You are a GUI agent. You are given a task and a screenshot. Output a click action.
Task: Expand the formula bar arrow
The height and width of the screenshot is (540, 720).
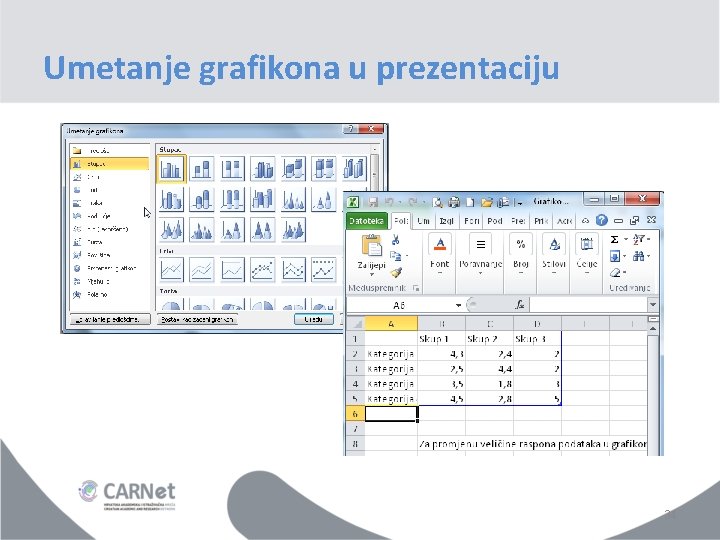(653, 304)
